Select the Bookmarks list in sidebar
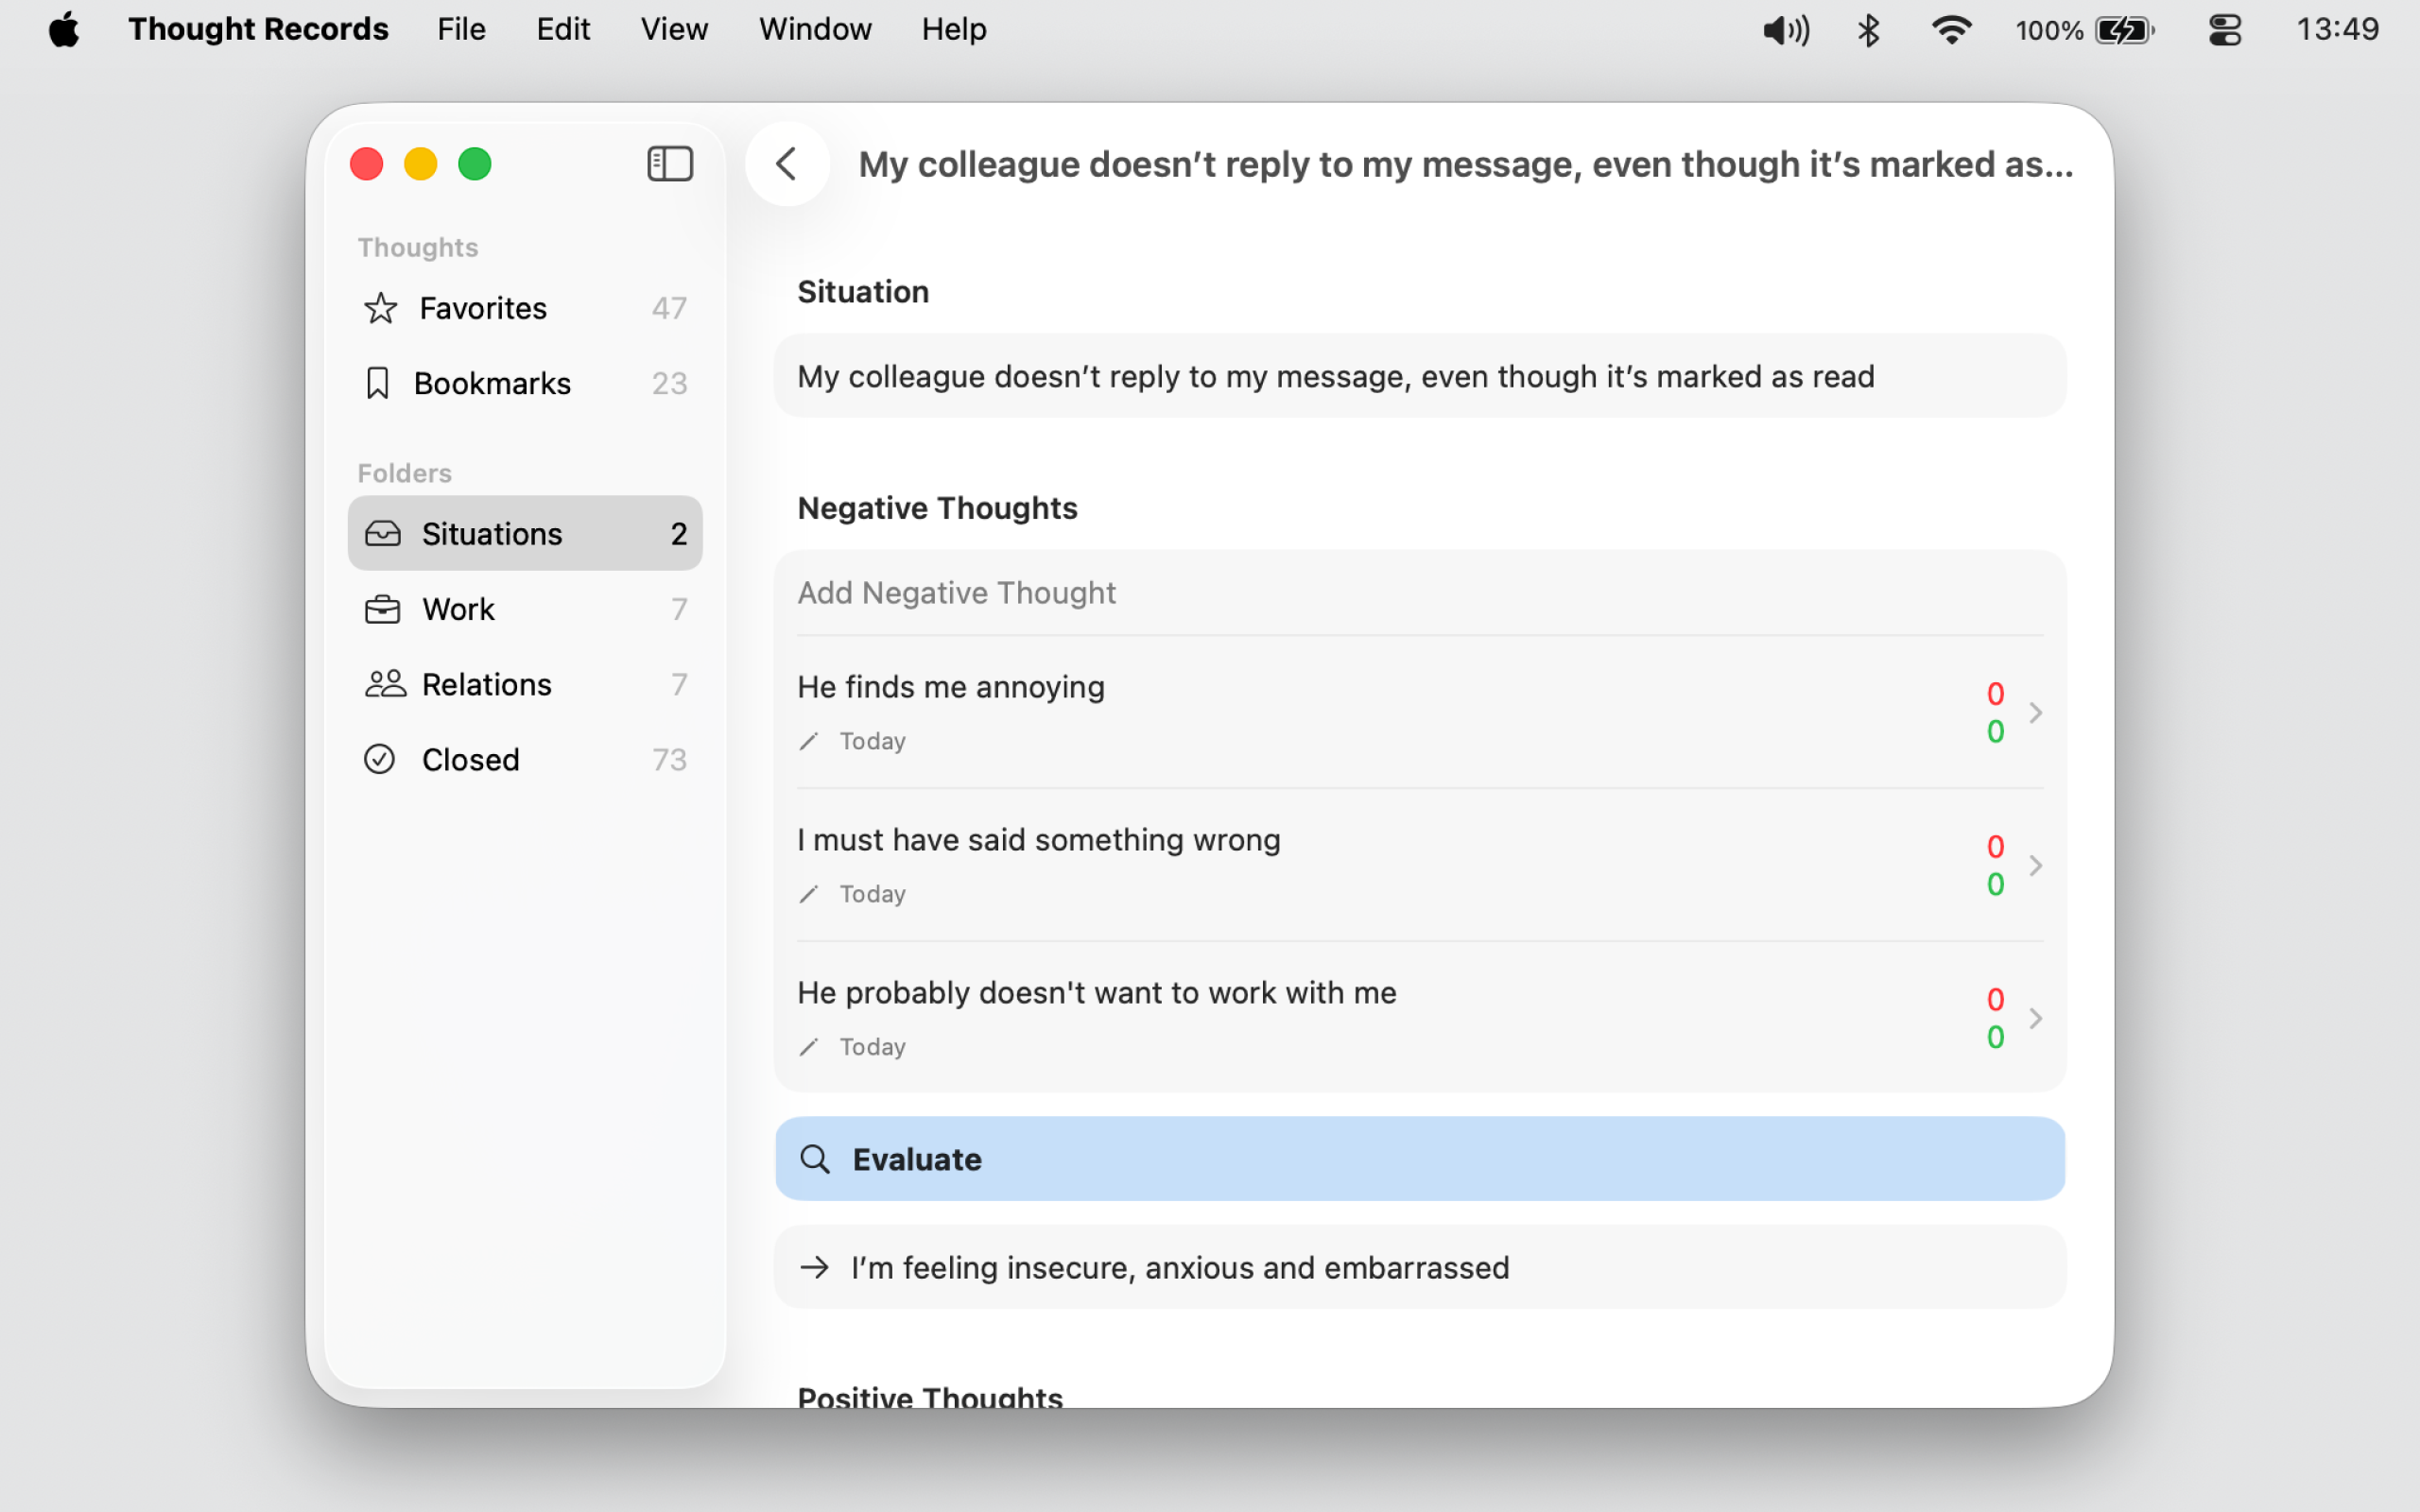The width and height of the screenshot is (2420, 1512). click(525, 383)
